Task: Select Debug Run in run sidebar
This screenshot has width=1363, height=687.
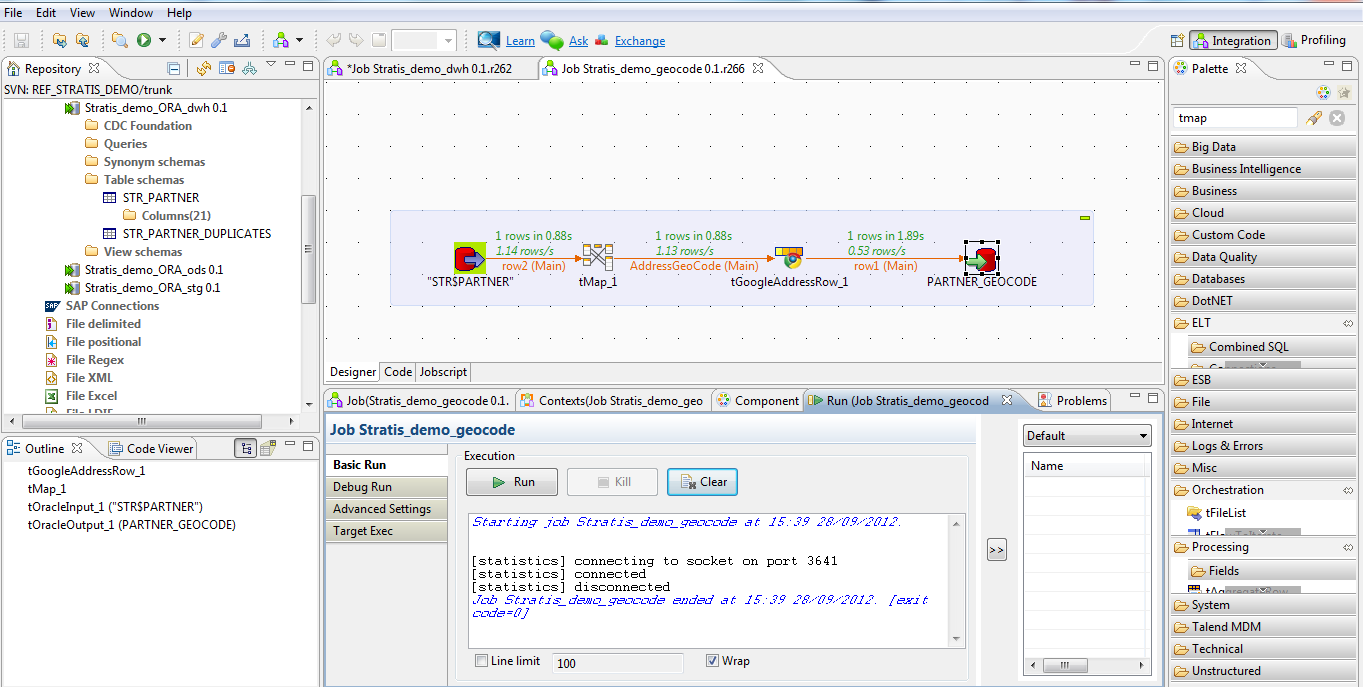Action: (x=385, y=487)
